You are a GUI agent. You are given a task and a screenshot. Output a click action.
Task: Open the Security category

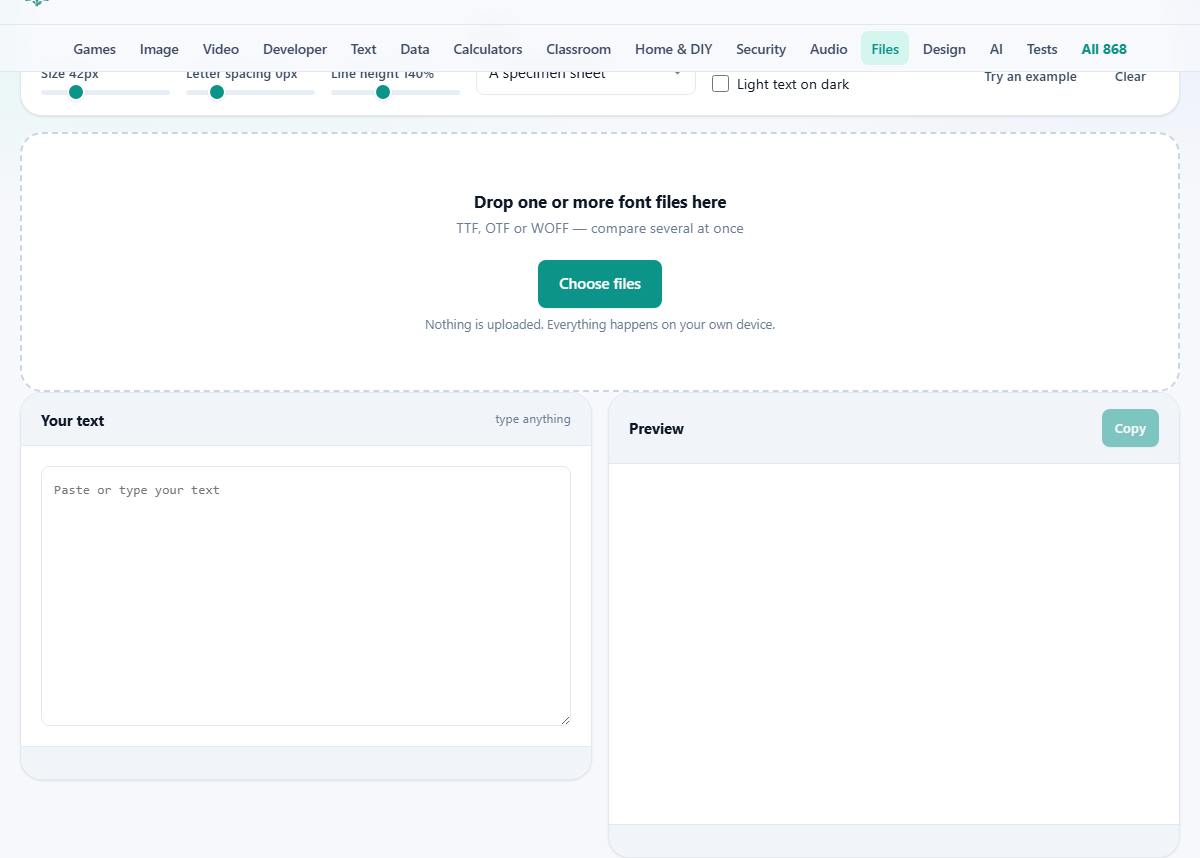[761, 49]
